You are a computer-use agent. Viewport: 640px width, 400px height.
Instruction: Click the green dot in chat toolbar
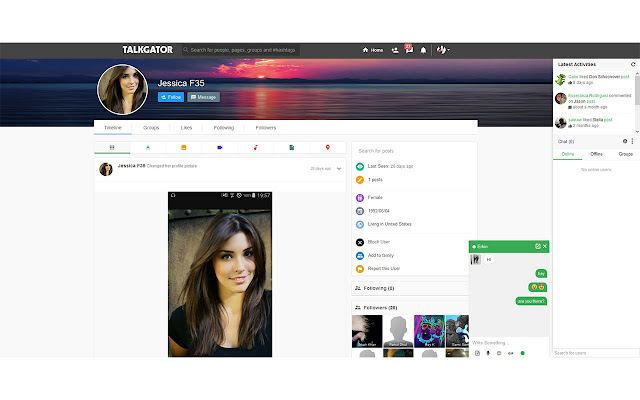pos(522,353)
